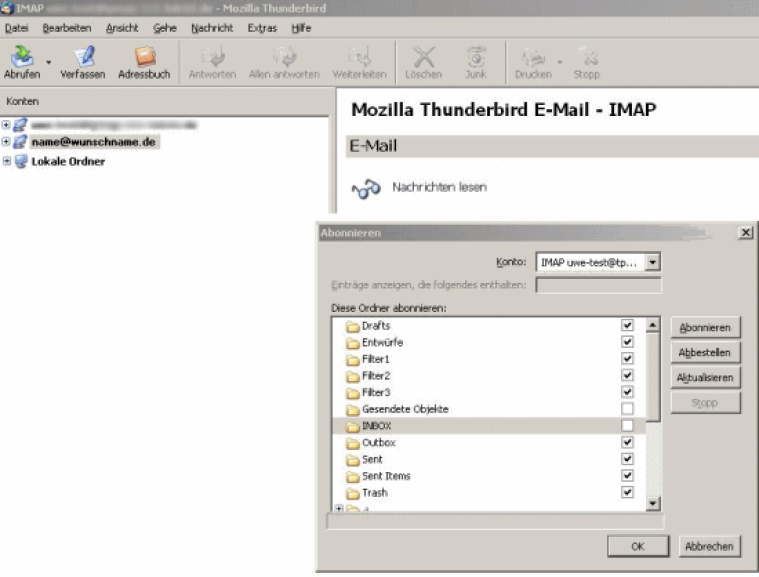The image size is (759, 577).
Task: Expand the Lokale Ordner tree
Action: (x=6, y=161)
